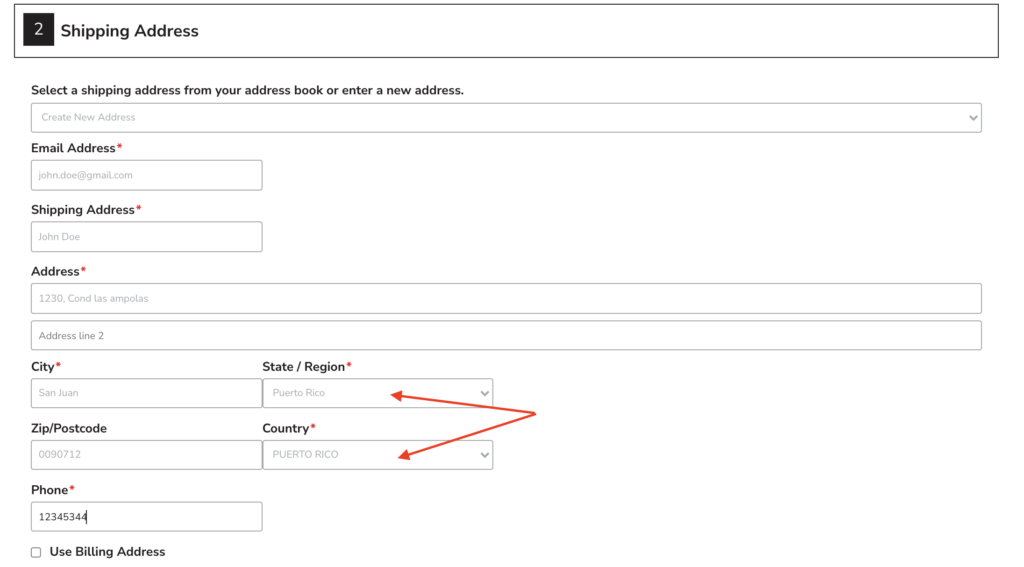Open the Create New Address dropdown
Image resolution: width=1024 pixels, height=567 pixels.
[506, 118]
